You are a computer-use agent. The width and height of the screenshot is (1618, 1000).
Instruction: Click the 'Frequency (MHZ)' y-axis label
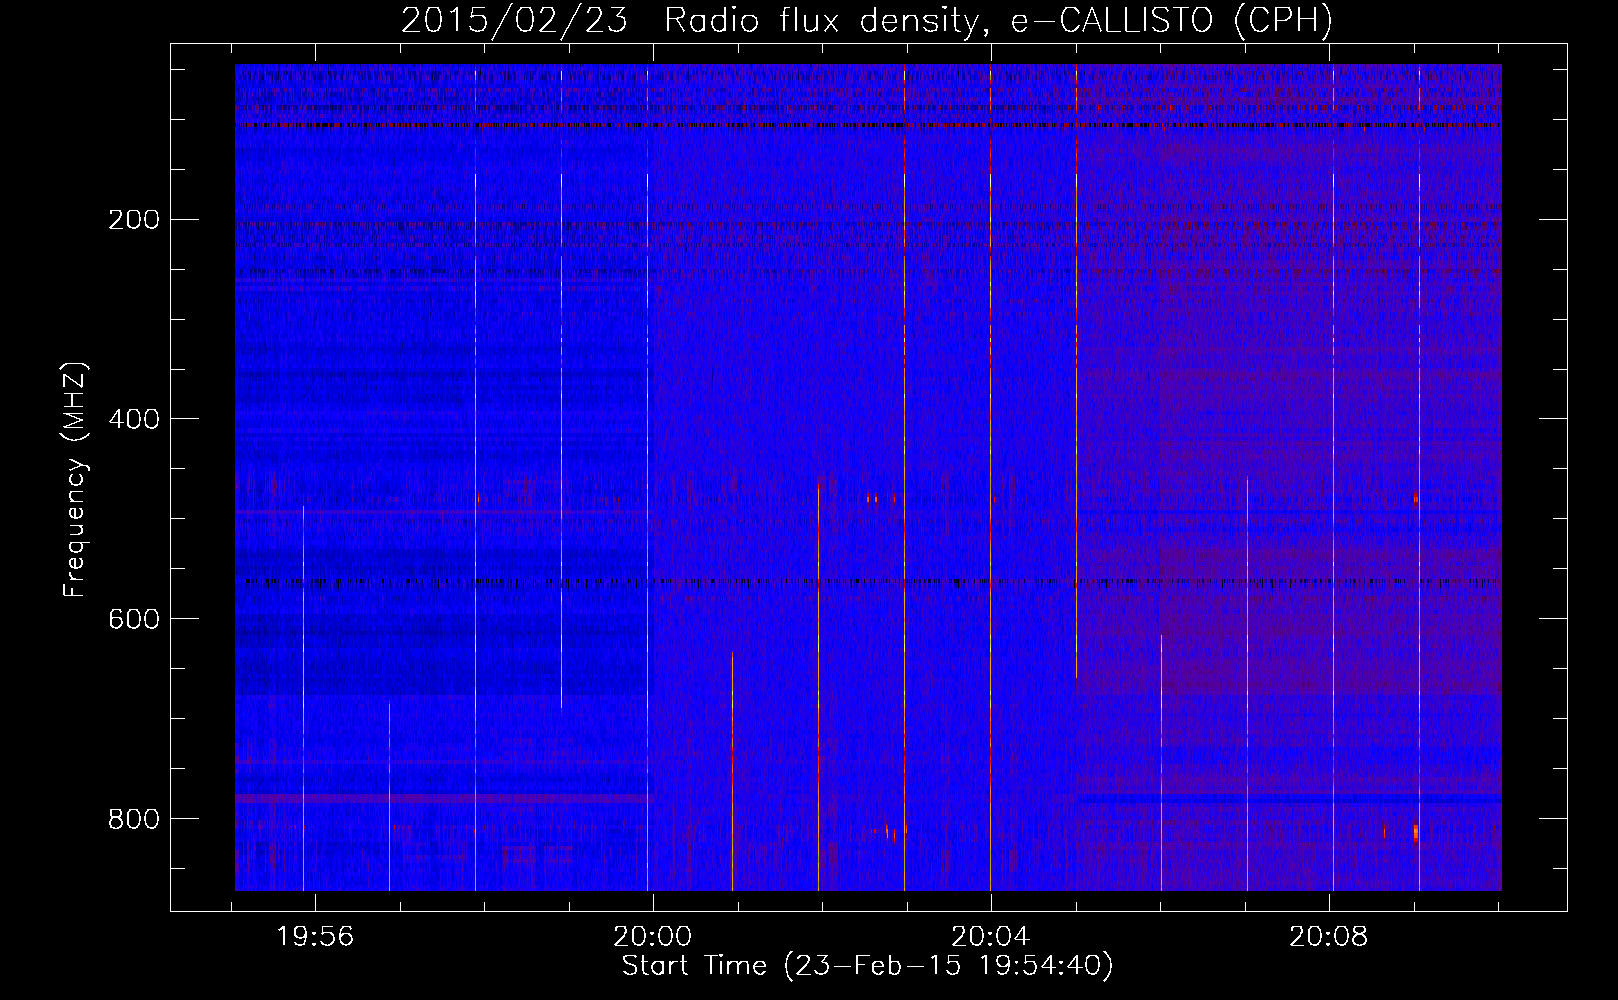click(75, 480)
